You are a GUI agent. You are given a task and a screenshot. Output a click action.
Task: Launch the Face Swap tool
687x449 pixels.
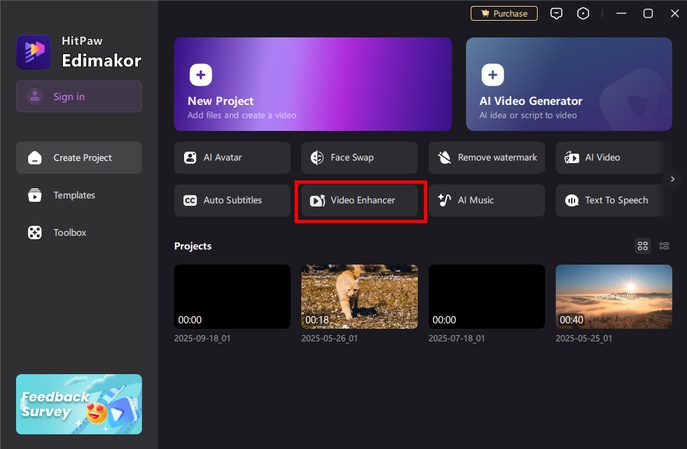(359, 158)
